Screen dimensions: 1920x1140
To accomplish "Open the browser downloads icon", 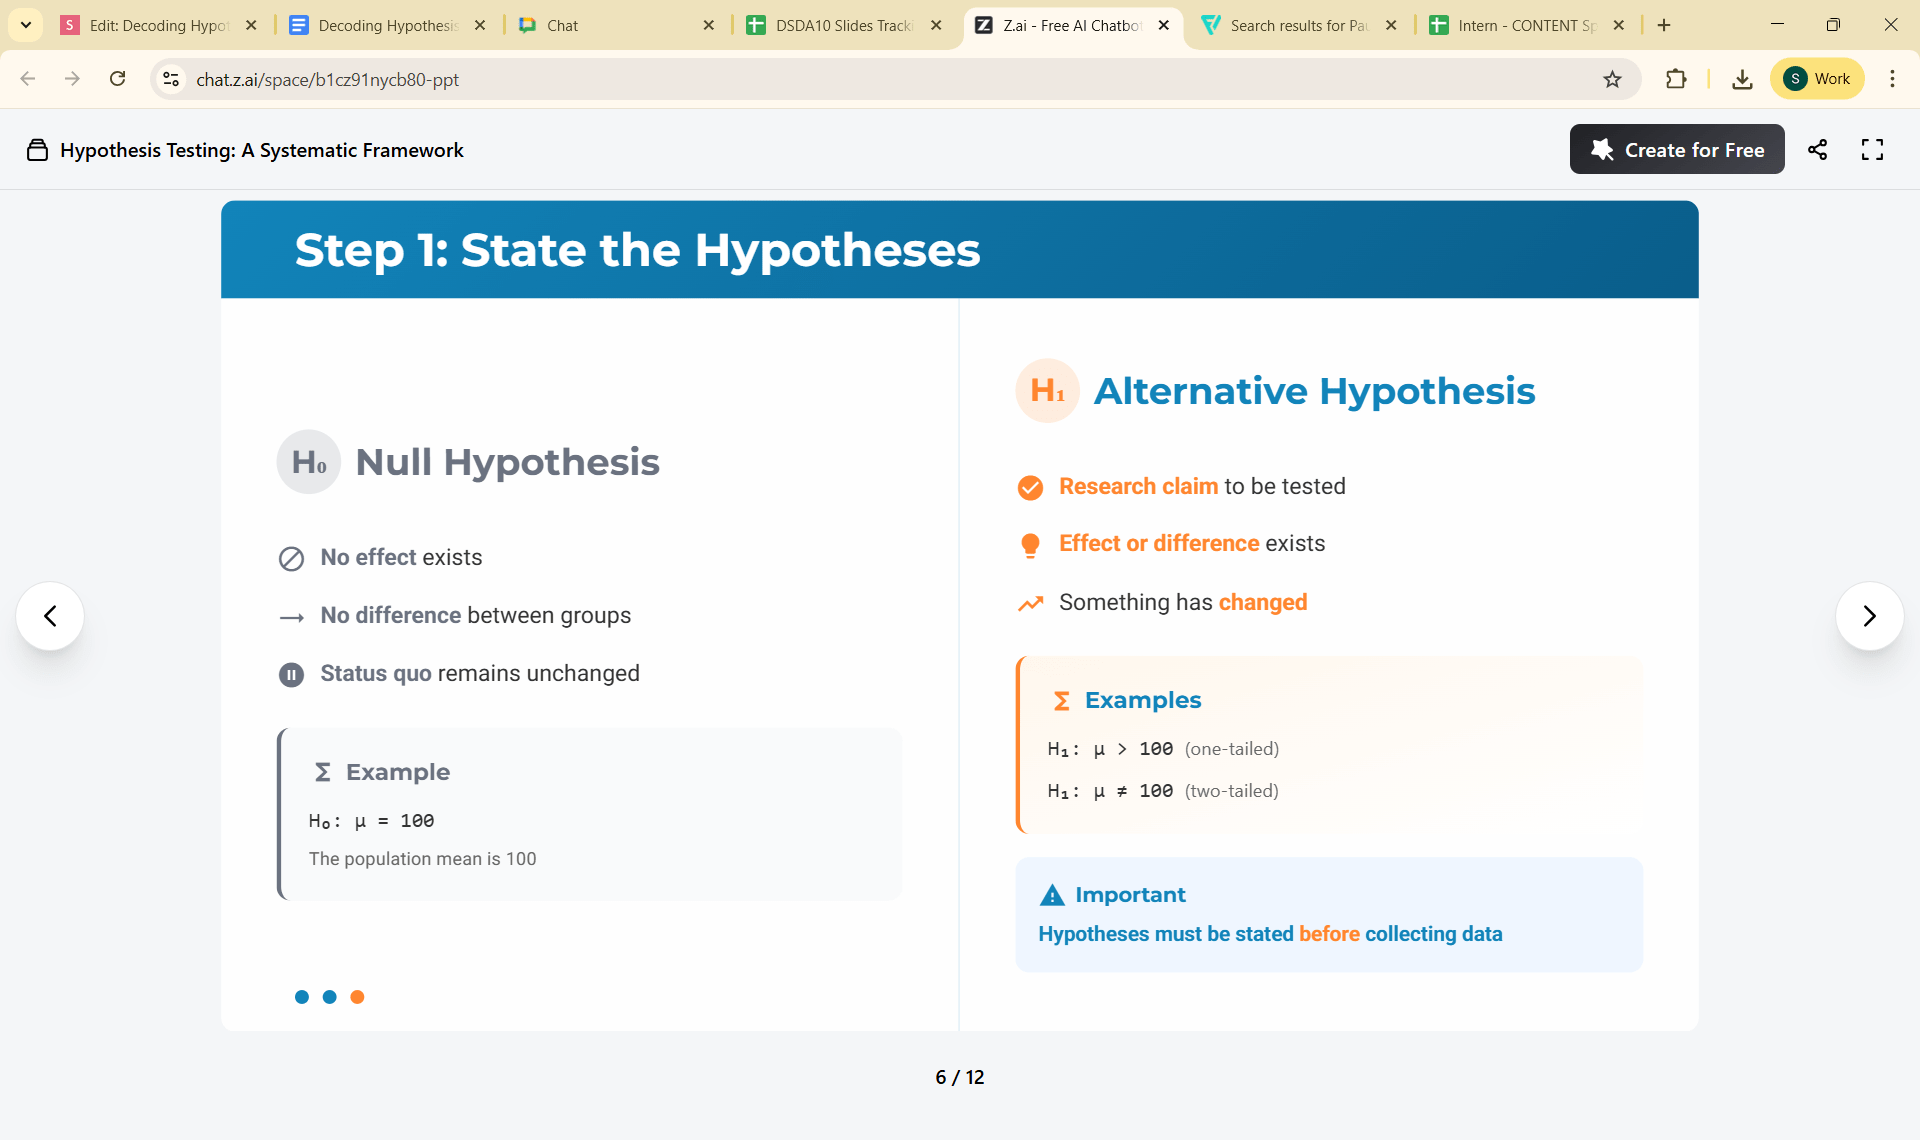I will (1742, 79).
